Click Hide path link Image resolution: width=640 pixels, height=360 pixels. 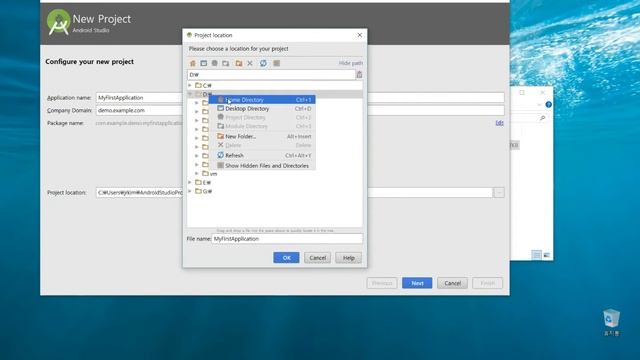351,63
